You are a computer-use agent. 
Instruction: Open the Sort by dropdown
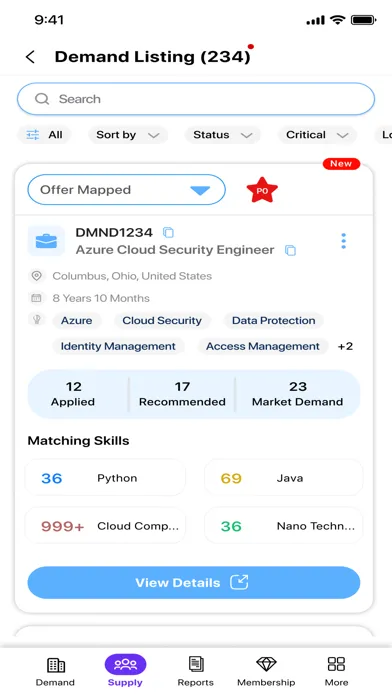(x=128, y=135)
